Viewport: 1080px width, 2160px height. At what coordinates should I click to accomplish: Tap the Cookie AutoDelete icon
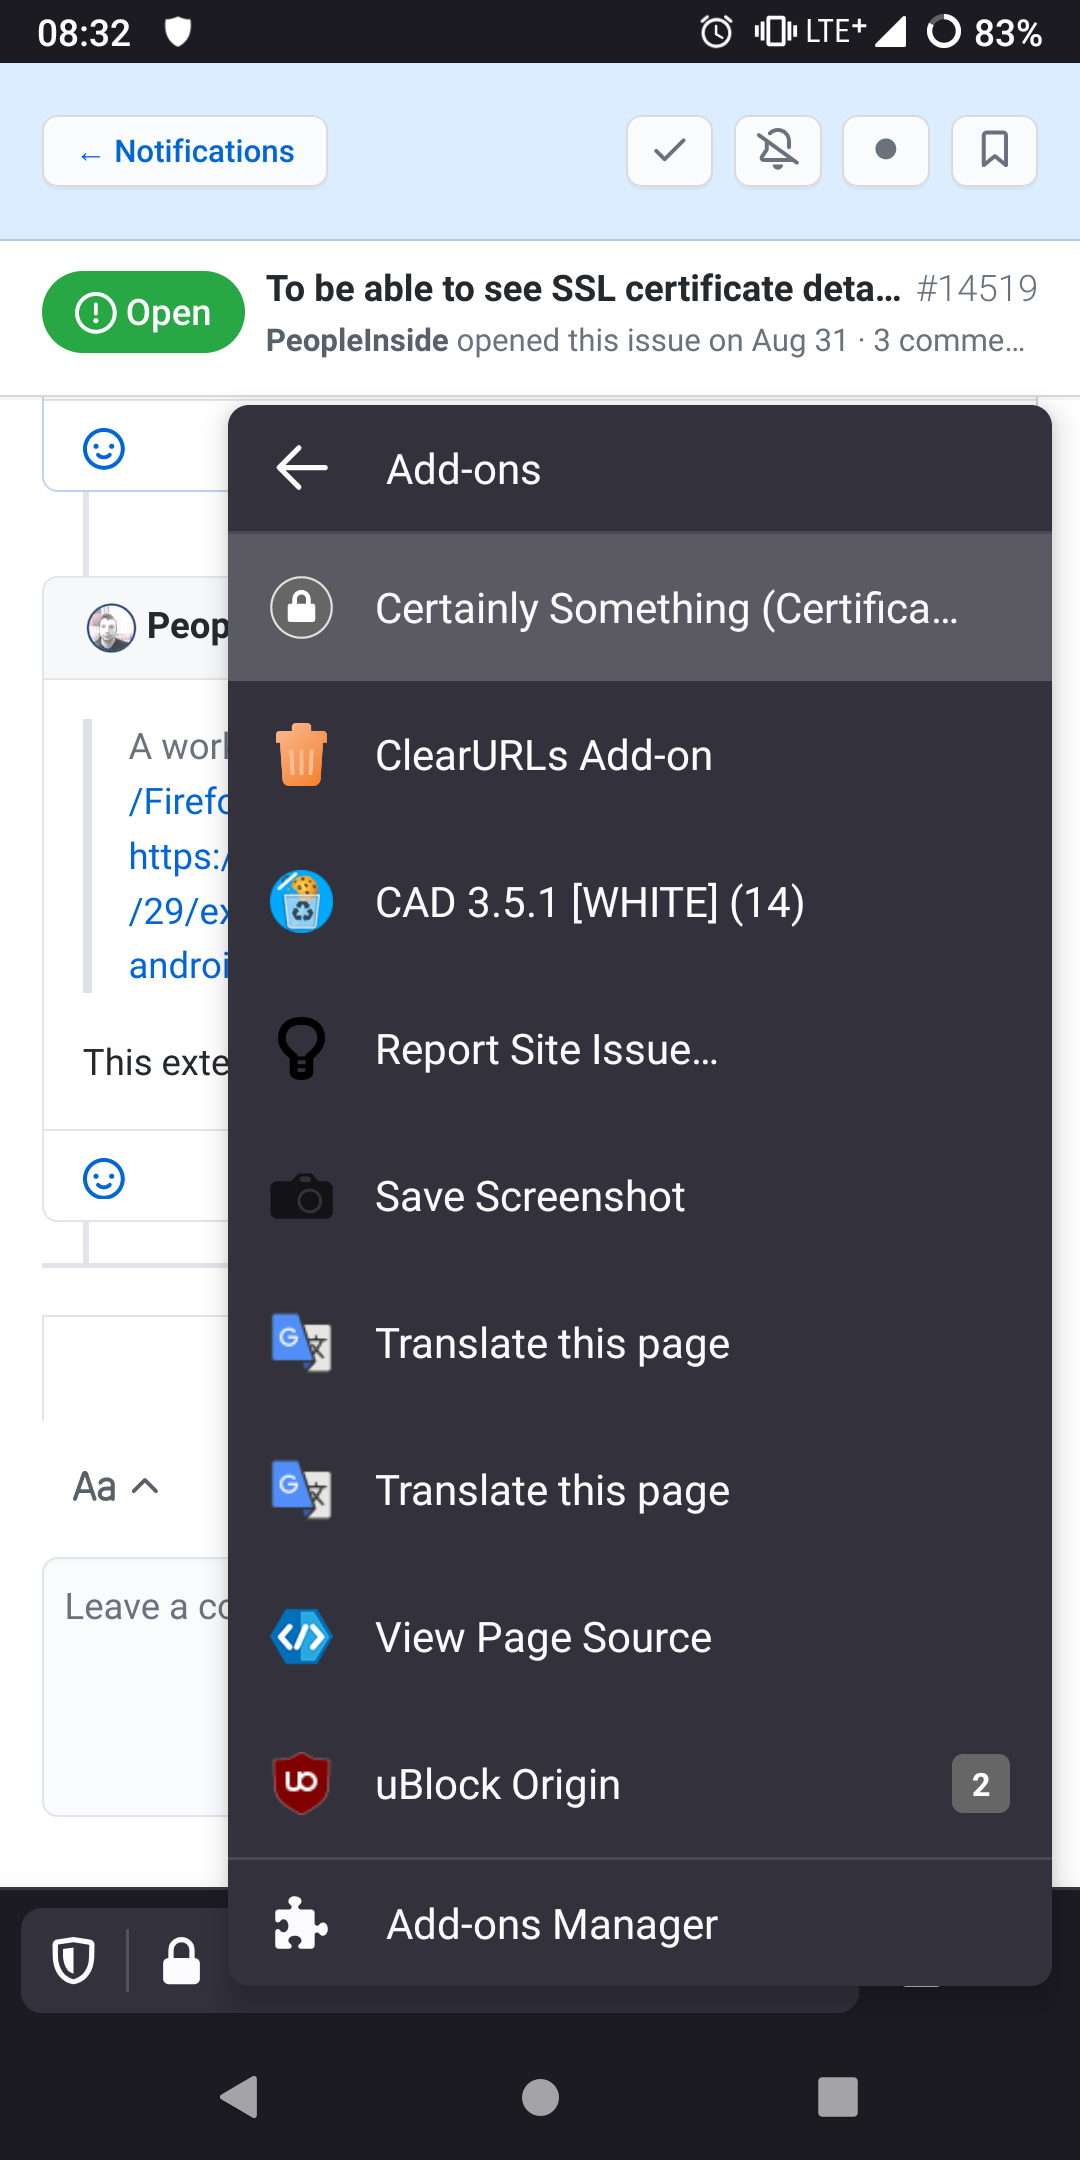pos(301,901)
